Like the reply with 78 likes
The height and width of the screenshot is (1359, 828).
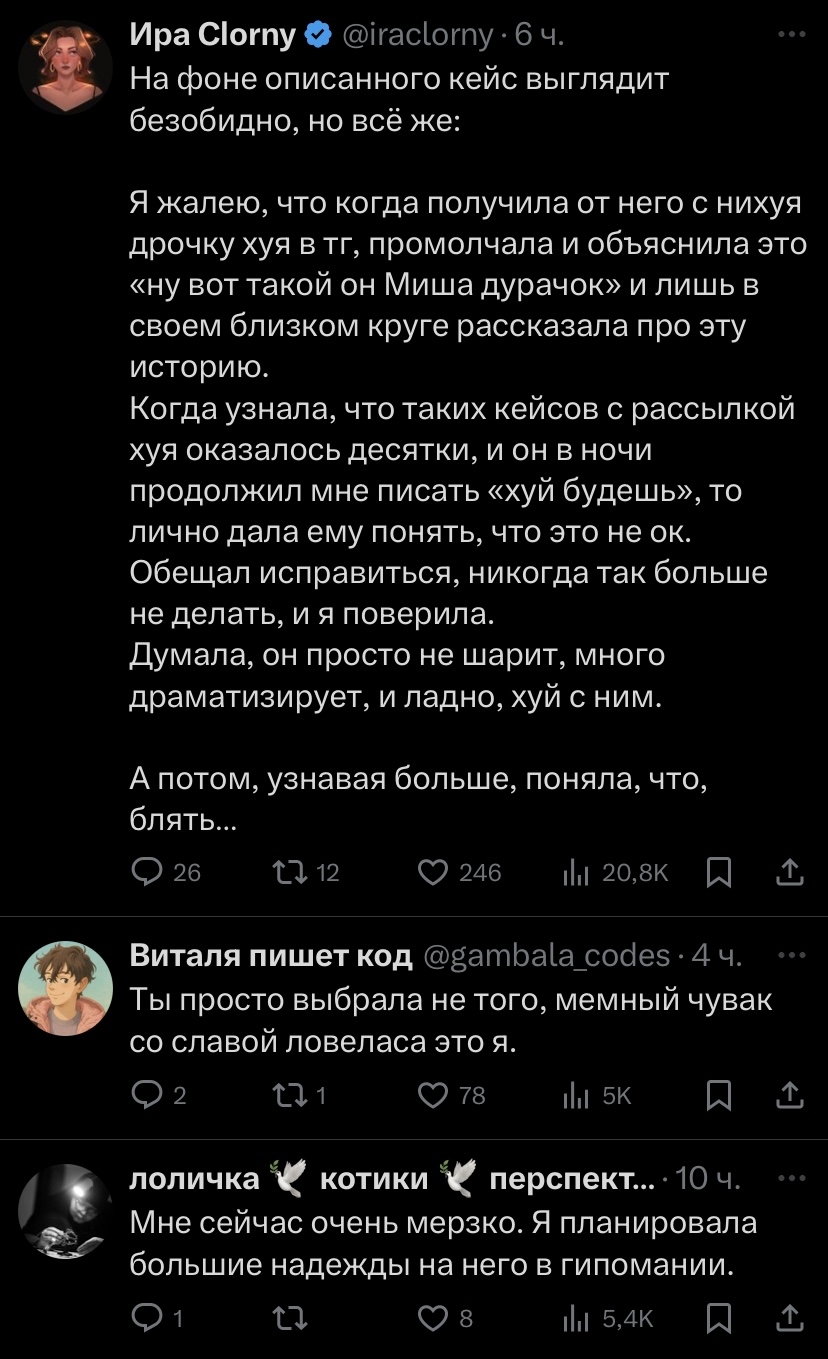(x=433, y=1095)
